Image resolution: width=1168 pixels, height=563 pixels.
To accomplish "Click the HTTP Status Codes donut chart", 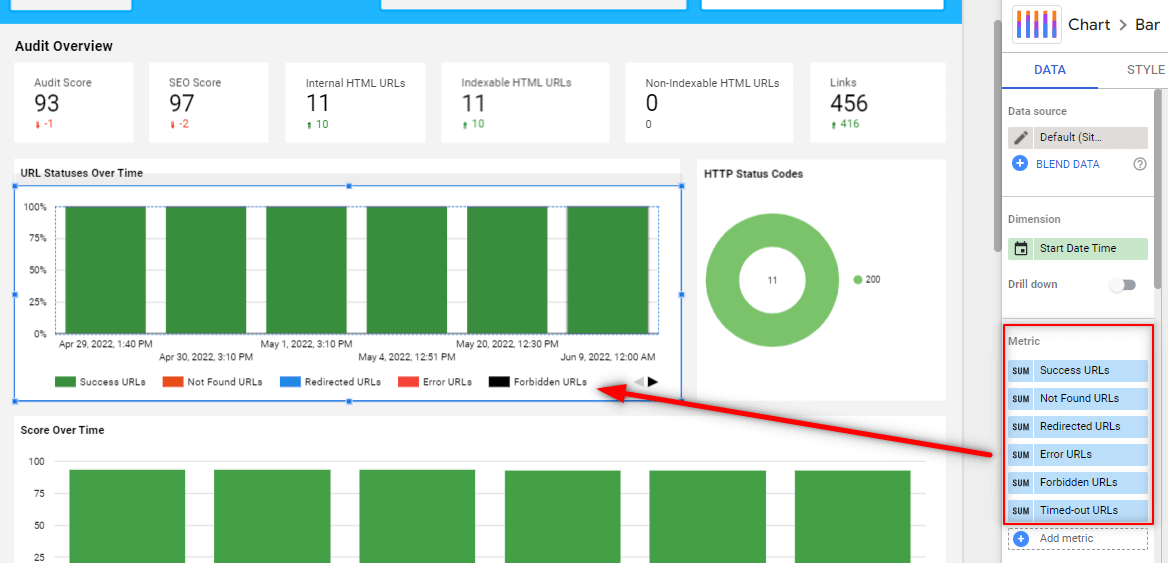I will coord(772,280).
